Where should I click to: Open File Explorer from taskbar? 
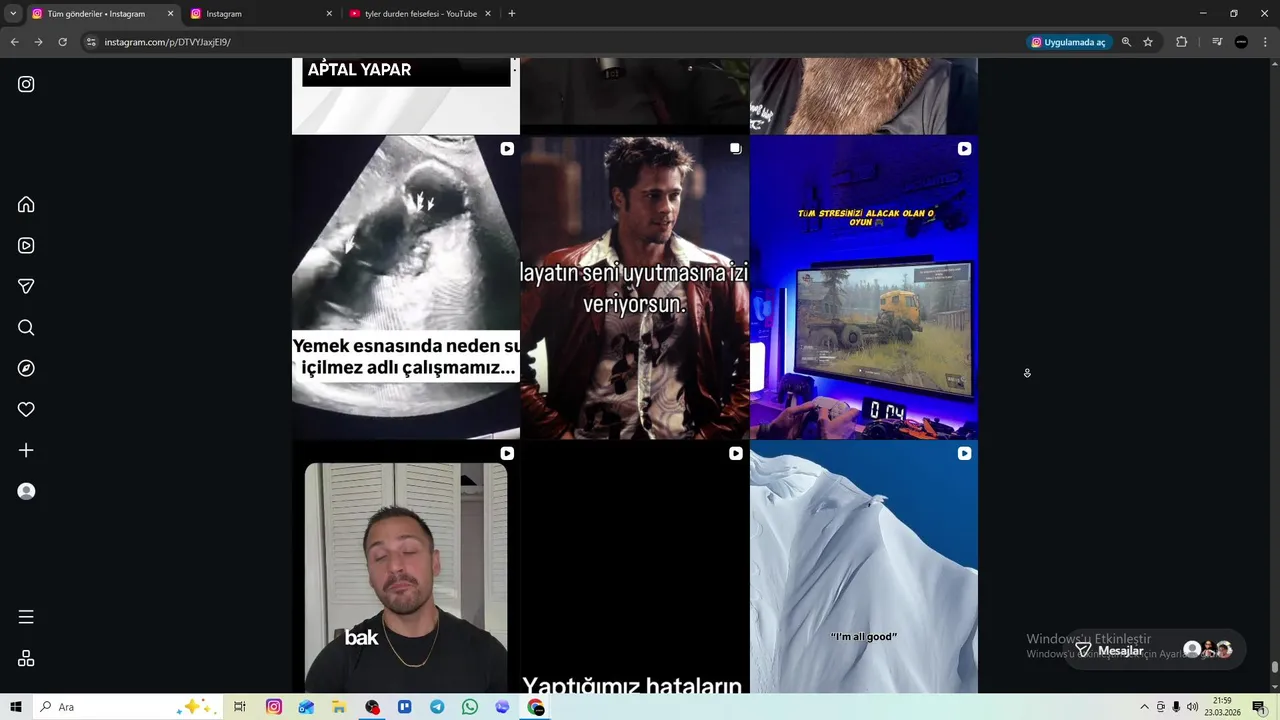coord(340,707)
